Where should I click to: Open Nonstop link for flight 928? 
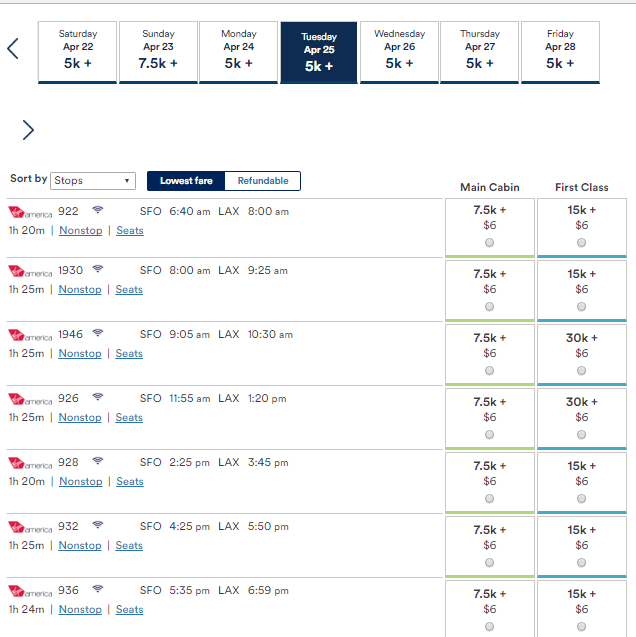click(x=80, y=481)
